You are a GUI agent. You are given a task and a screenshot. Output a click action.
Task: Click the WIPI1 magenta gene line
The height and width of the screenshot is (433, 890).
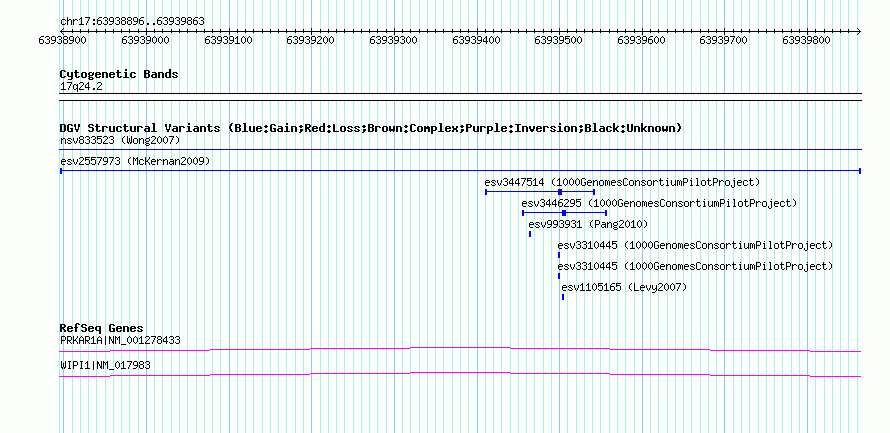click(x=460, y=374)
